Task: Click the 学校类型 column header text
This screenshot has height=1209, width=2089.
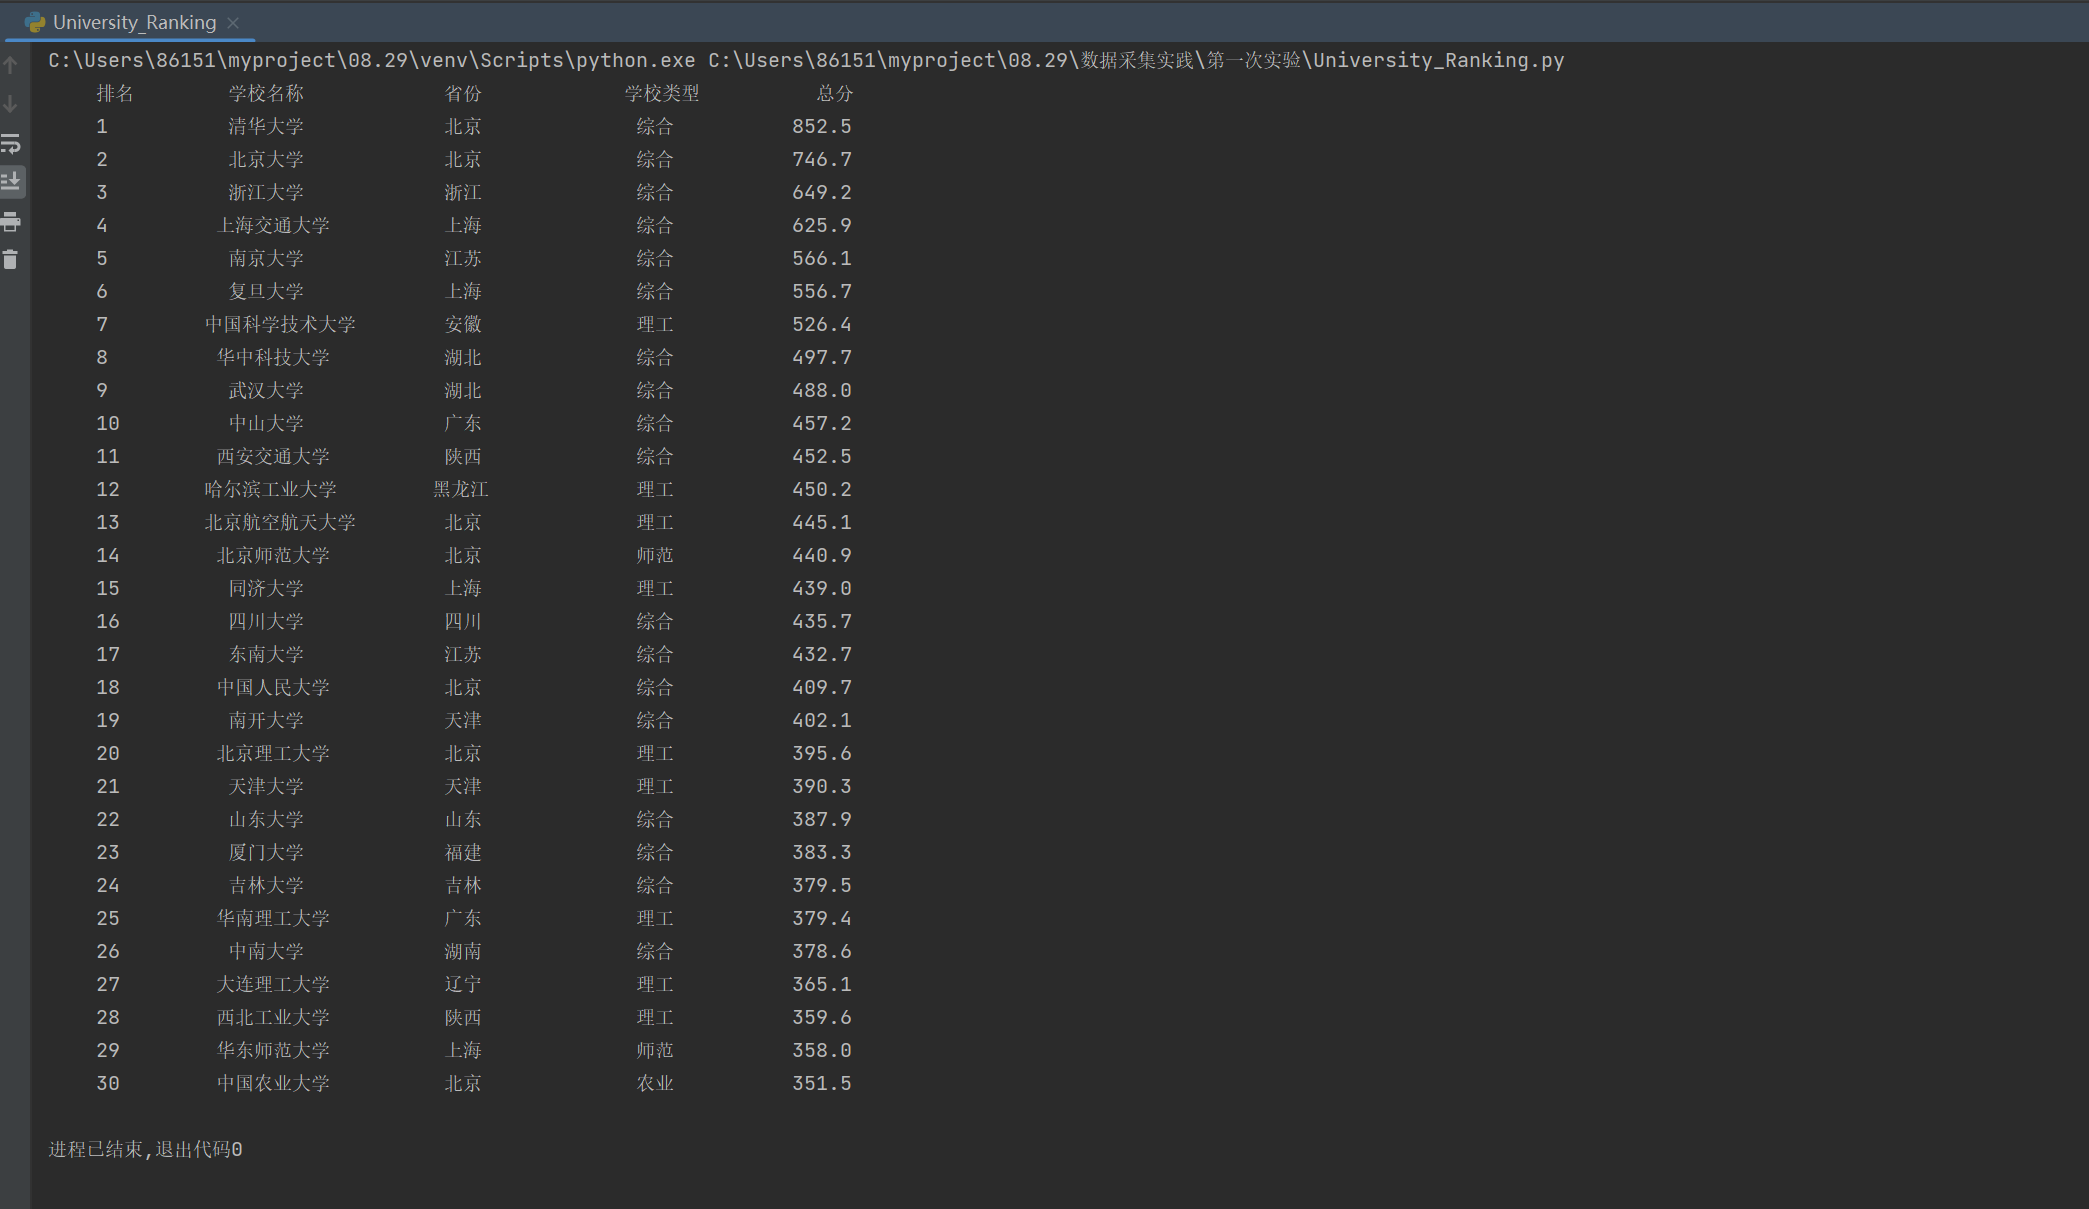Action: 661,93
